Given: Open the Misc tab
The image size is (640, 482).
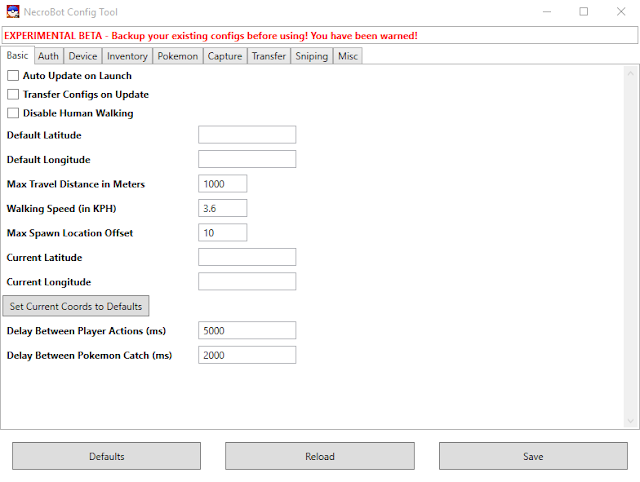Looking at the screenshot, I should pos(348,56).
